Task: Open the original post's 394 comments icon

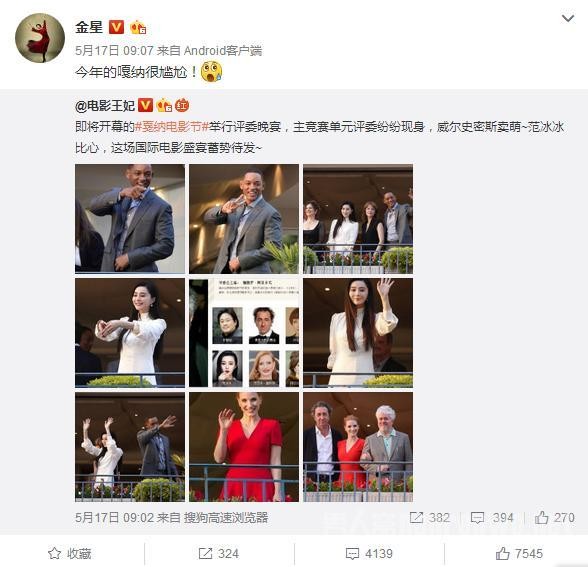Action: pyautogui.click(x=477, y=518)
